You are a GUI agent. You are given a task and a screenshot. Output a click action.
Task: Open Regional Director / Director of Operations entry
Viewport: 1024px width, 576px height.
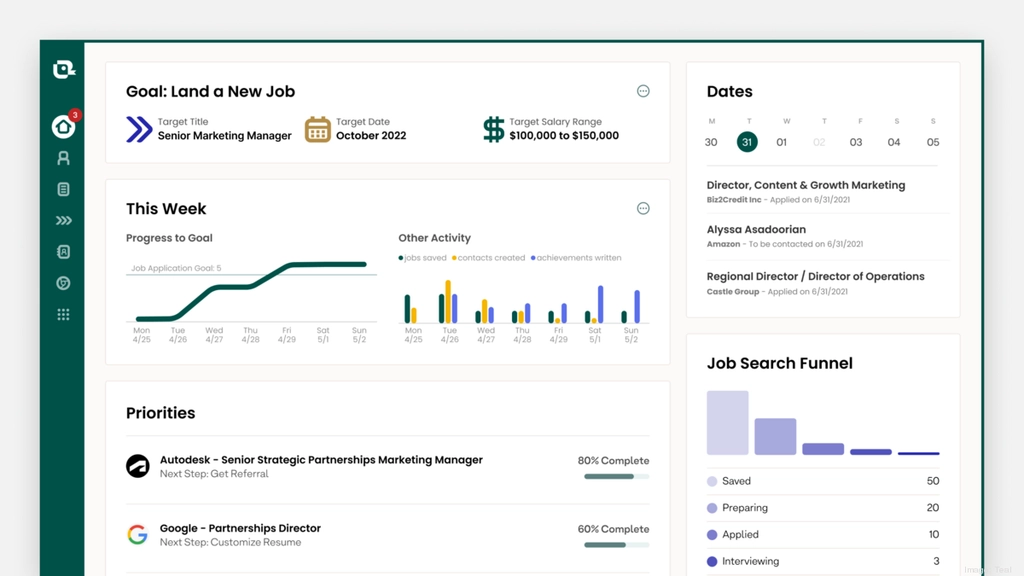pos(815,276)
